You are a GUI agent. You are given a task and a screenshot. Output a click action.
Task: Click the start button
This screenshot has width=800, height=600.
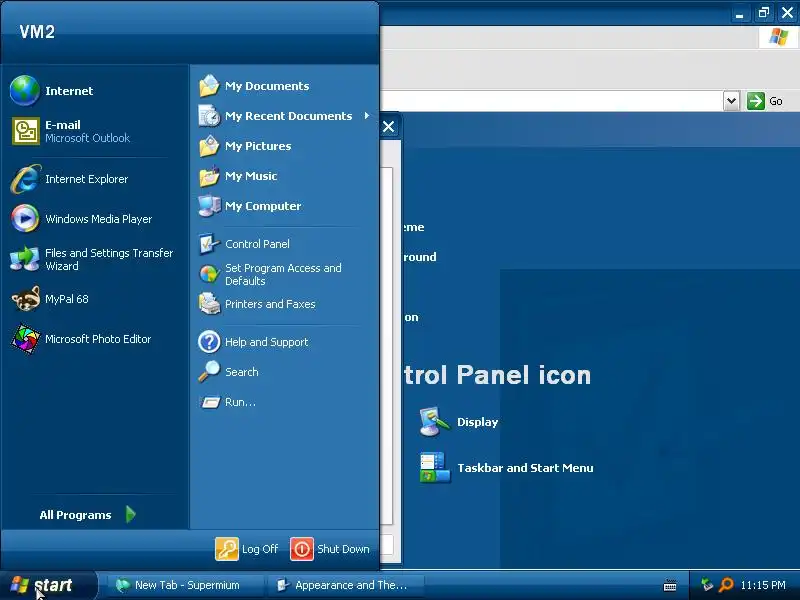(x=48, y=585)
